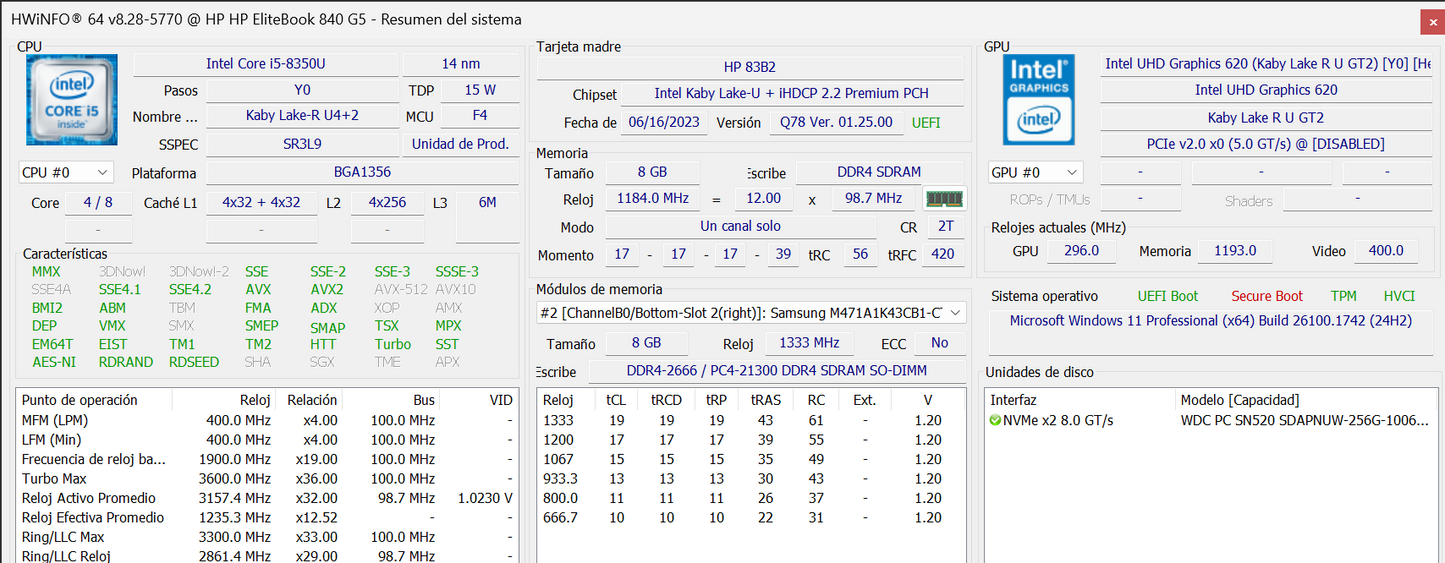Click the Kaby Lake-R U4+2 codename field
Screen dimensions: 1445x563
coord(302,116)
